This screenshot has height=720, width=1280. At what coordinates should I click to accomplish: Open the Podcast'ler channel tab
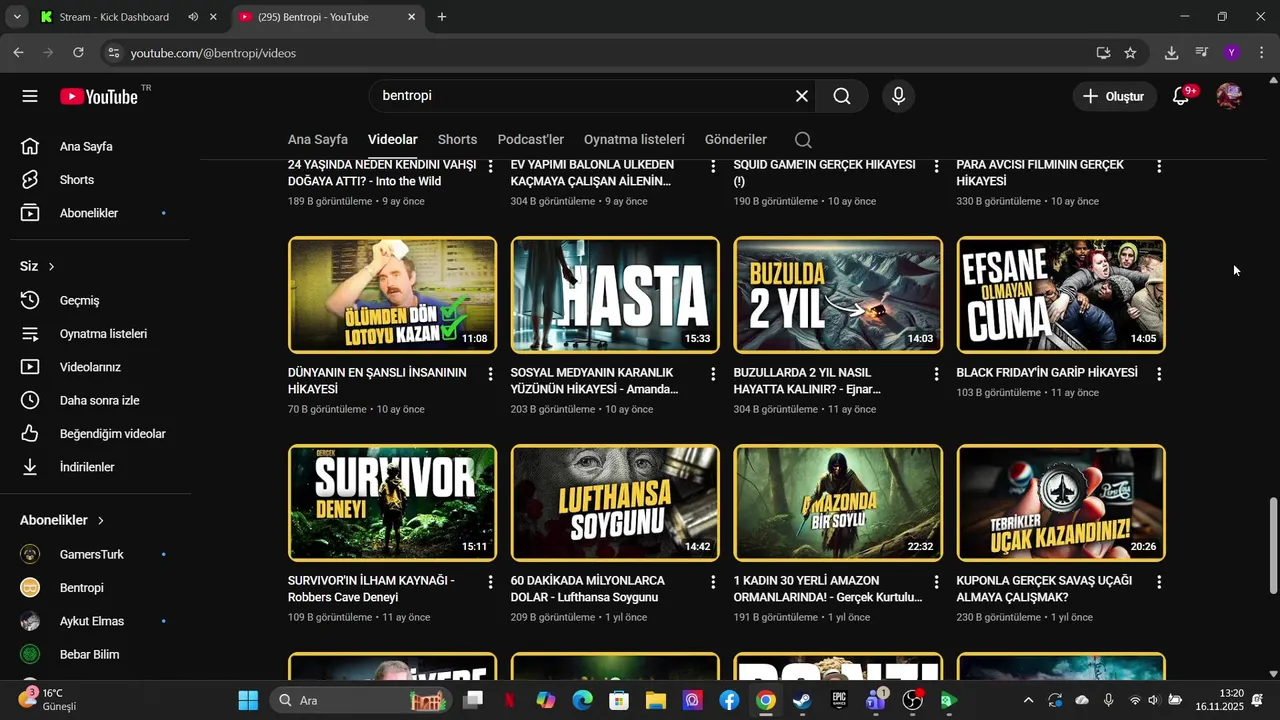click(x=531, y=140)
